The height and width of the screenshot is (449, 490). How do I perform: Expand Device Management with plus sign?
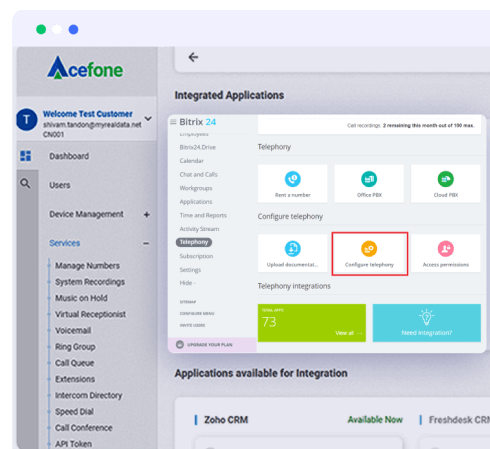146,215
